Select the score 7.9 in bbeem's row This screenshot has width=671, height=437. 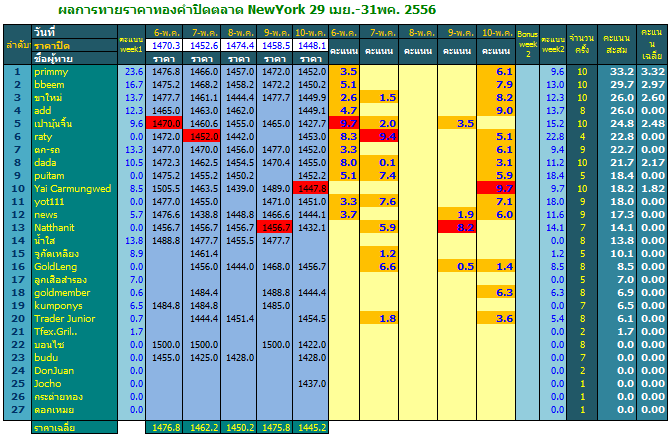click(x=496, y=85)
